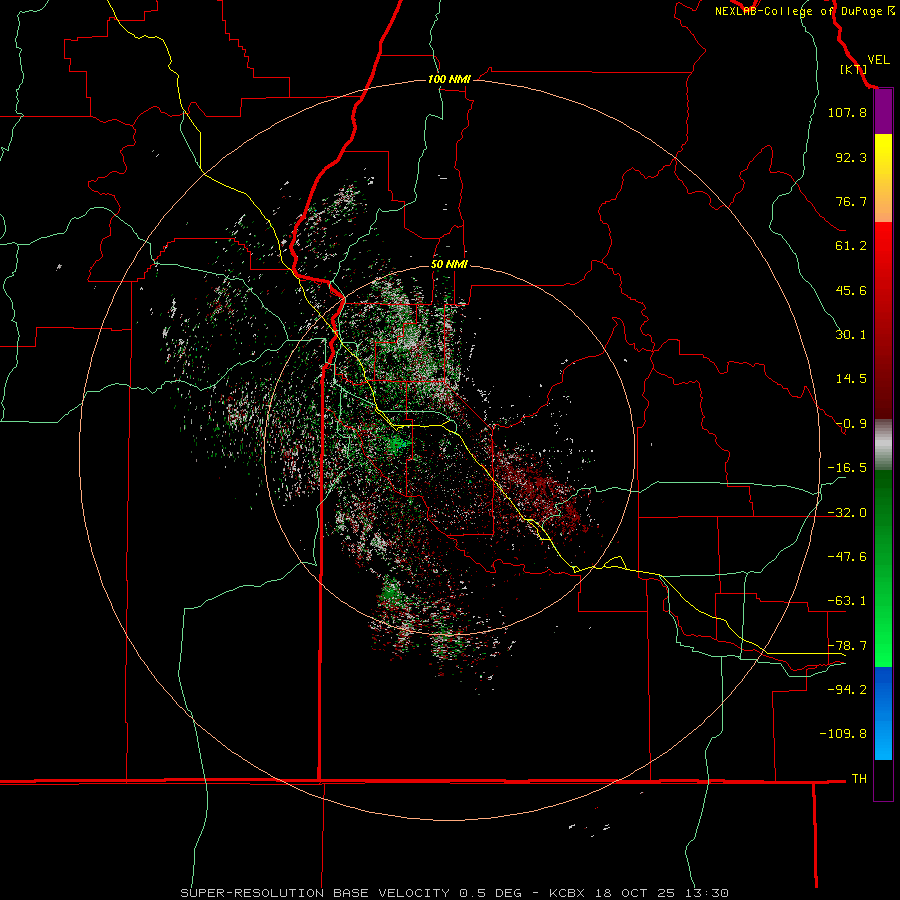This screenshot has width=900, height=900.
Task: Select the 107.8 legend value
Action: click(847, 112)
